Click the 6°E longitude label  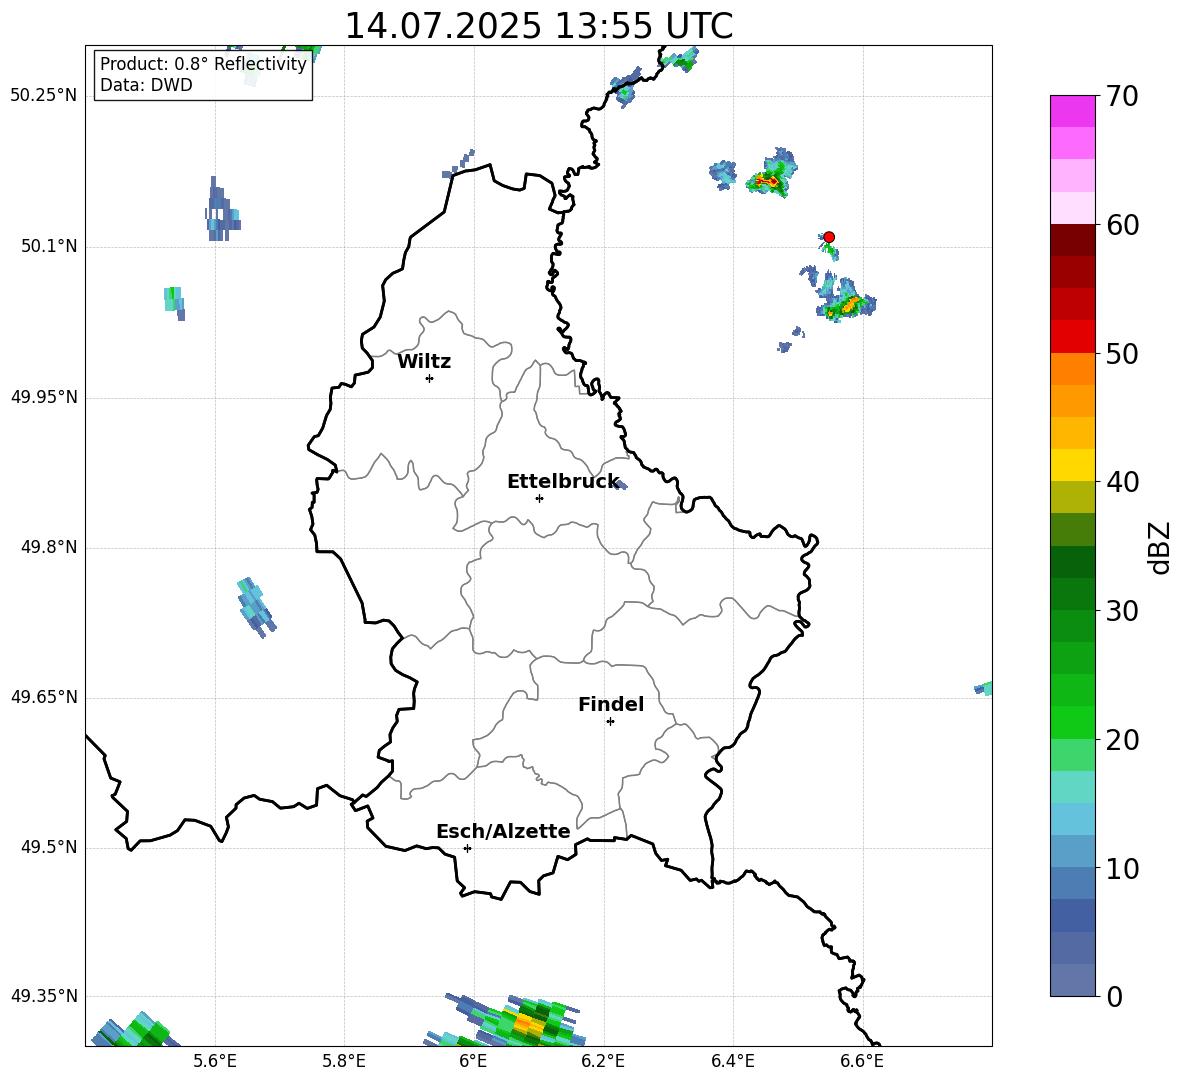pos(473,1061)
